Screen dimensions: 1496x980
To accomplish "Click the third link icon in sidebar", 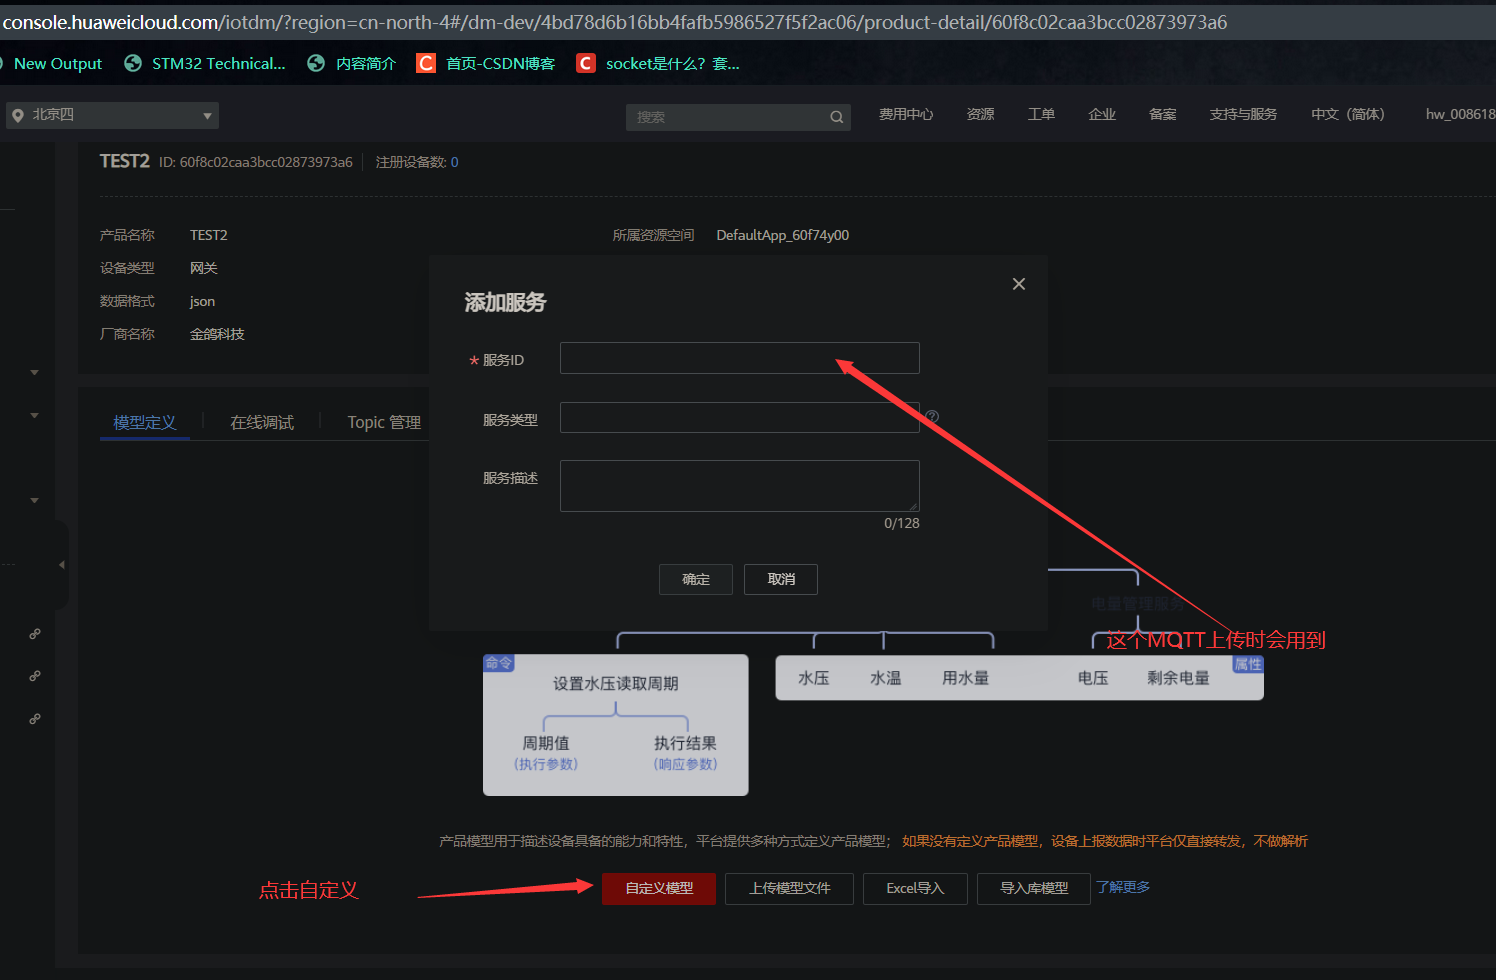I will coord(35,719).
